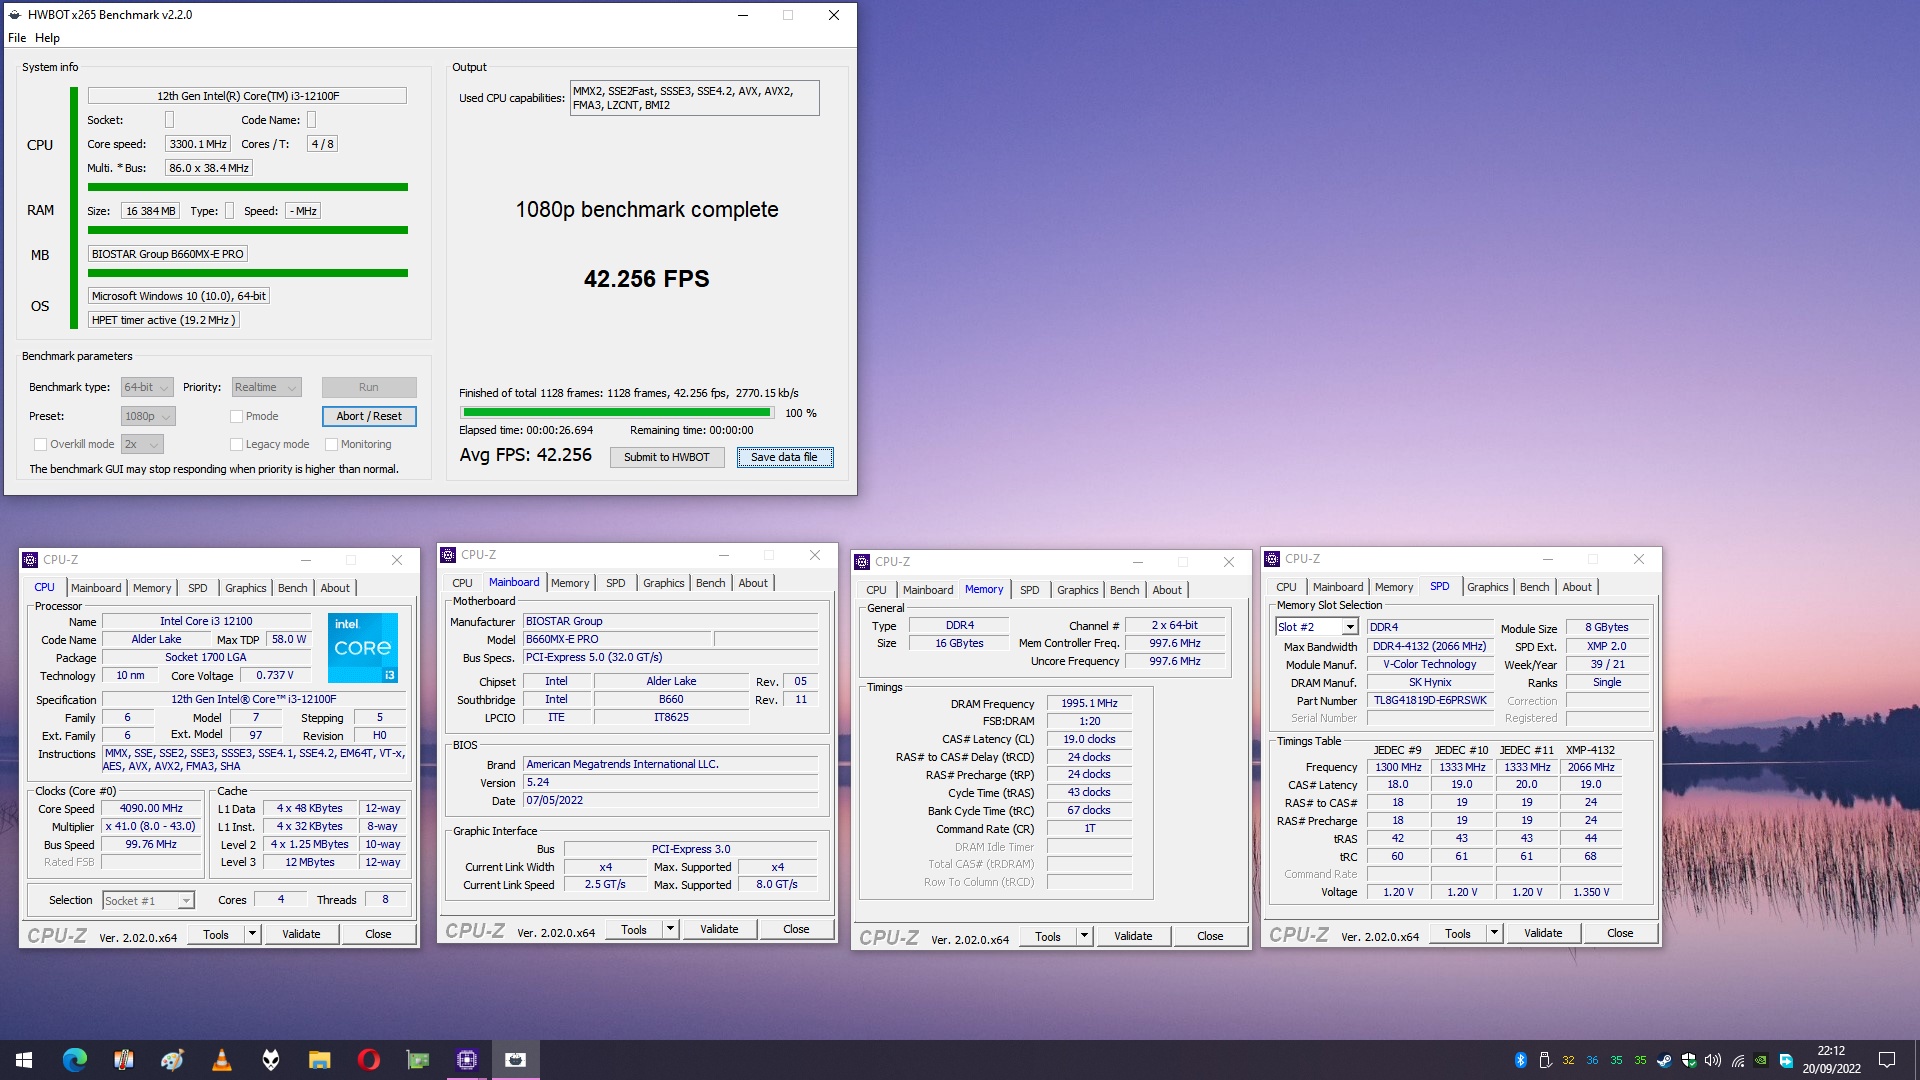Switch to SPD tab in CPU-Z Memory window
1920x1080 pixels.
[x=1029, y=590]
